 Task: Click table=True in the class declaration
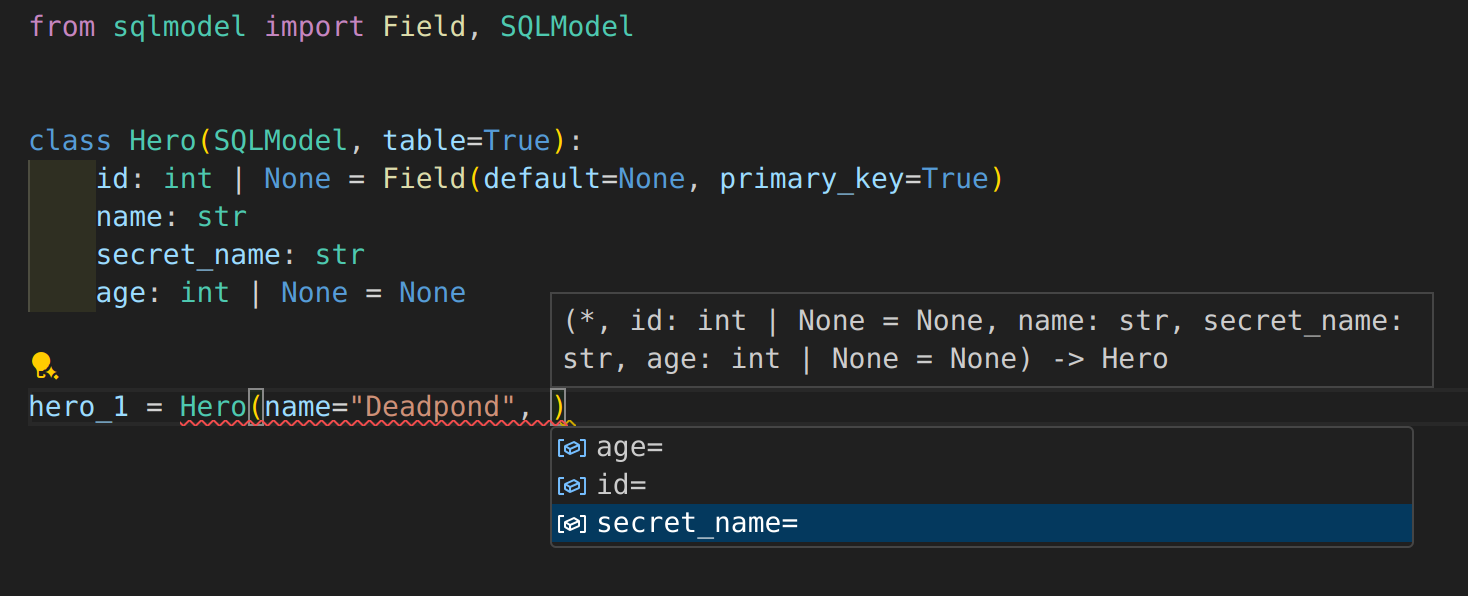point(466,141)
